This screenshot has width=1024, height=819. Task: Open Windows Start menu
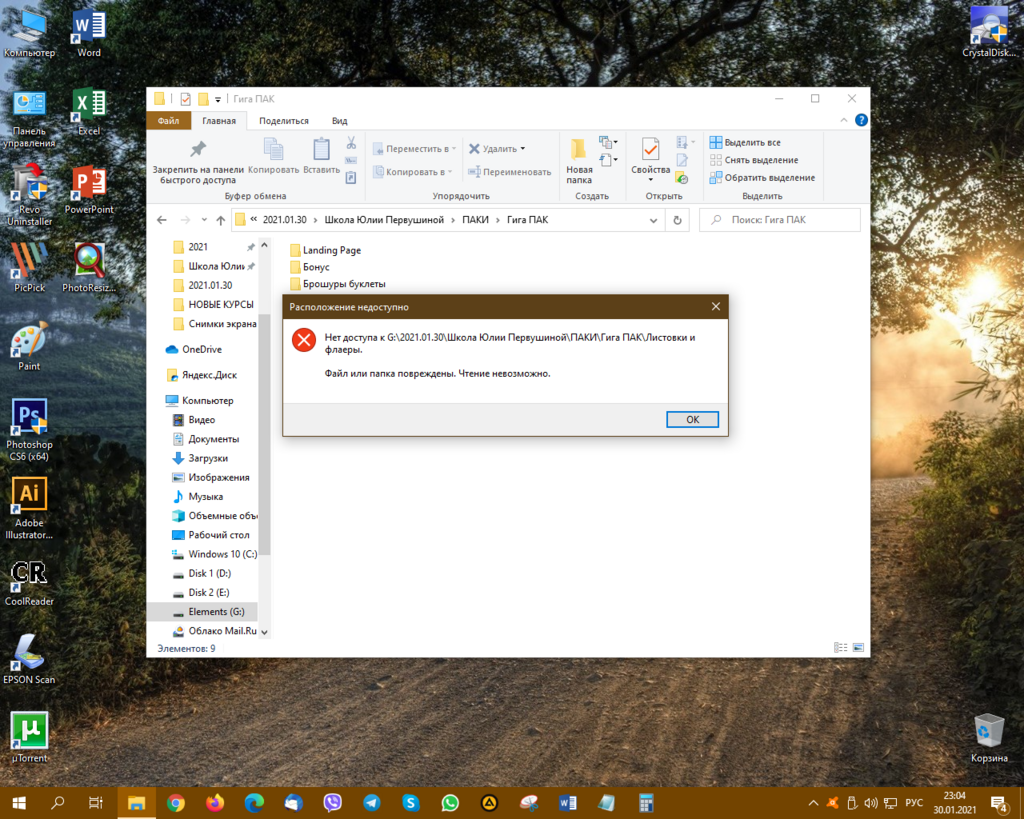click(19, 803)
